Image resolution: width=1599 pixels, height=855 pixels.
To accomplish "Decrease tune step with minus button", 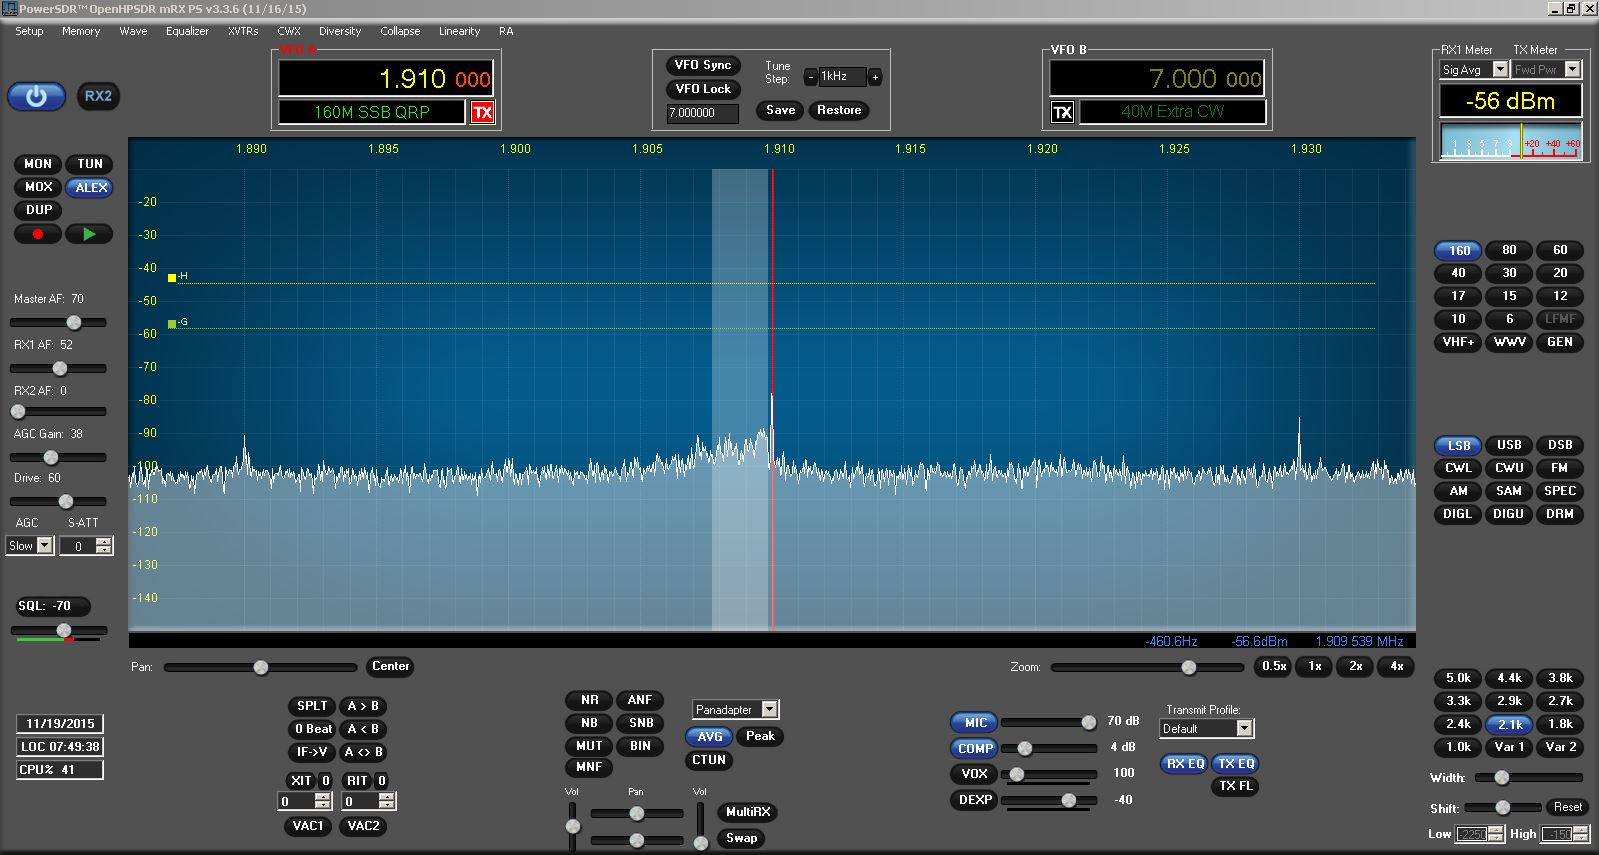I will click(x=810, y=77).
